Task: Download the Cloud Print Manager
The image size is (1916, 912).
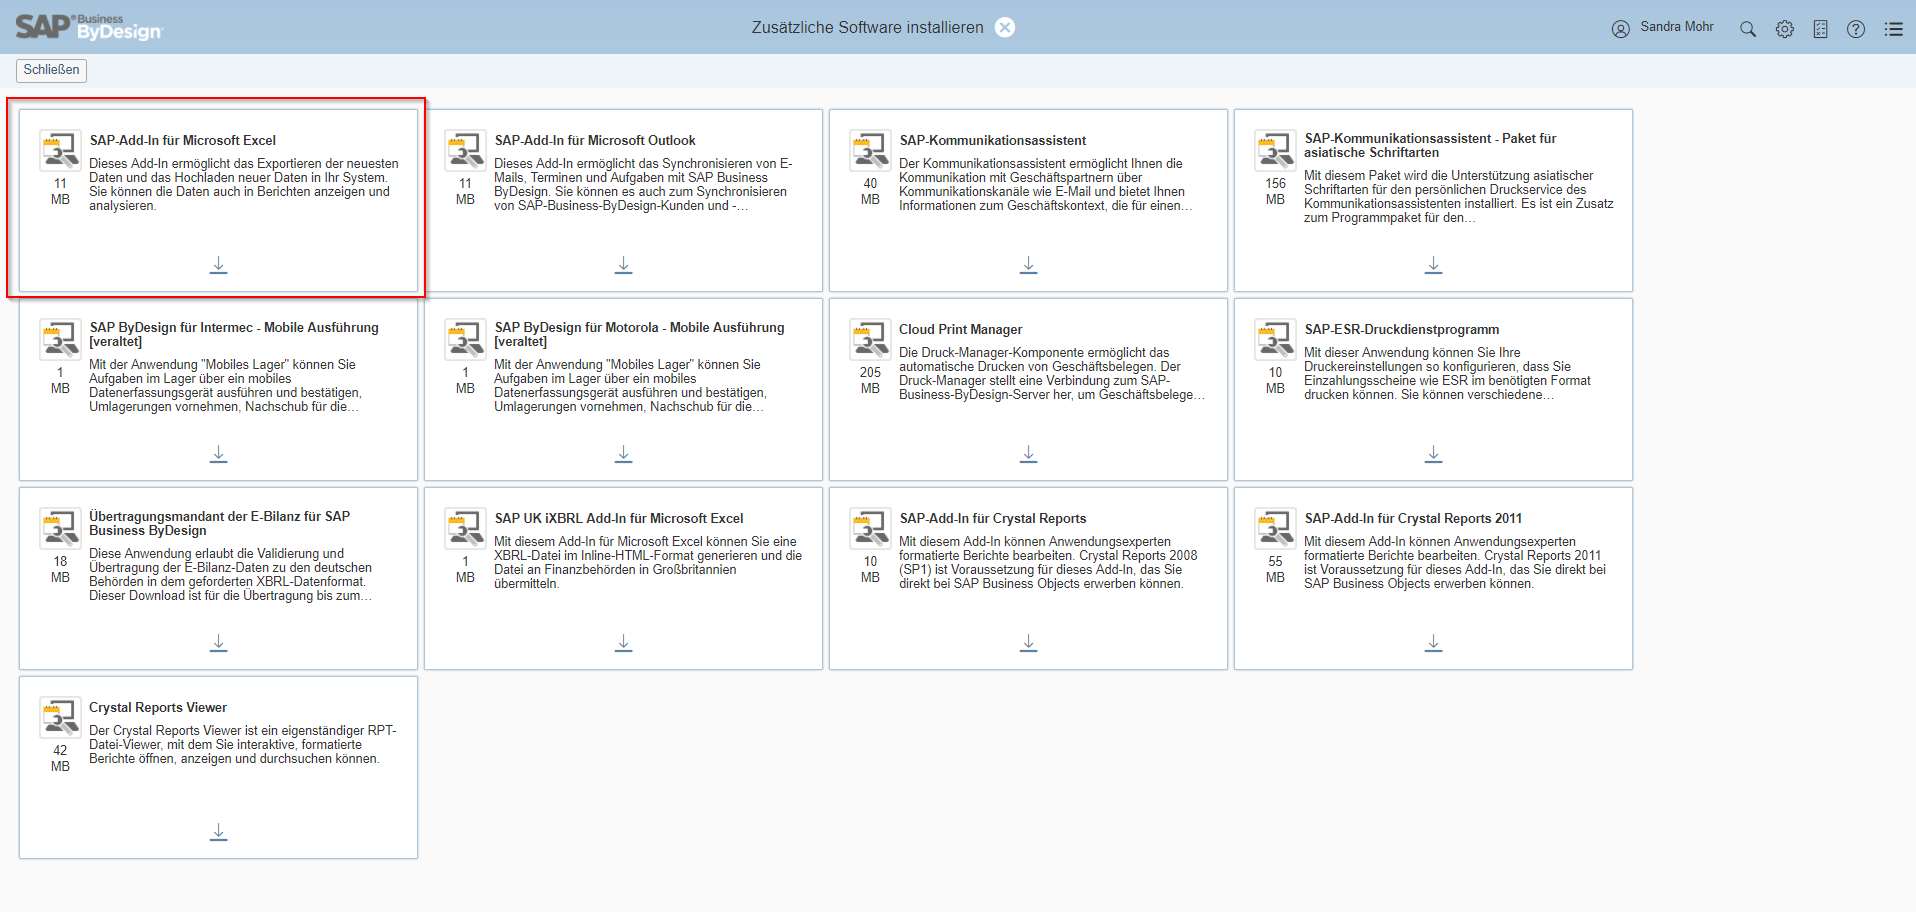Action: [1029, 454]
